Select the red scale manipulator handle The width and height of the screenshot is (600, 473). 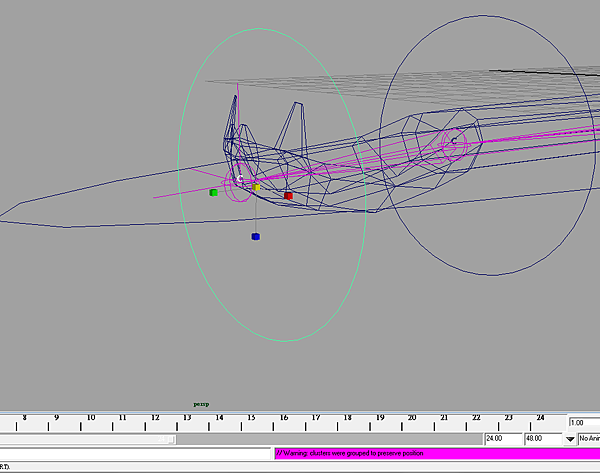point(288,196)
